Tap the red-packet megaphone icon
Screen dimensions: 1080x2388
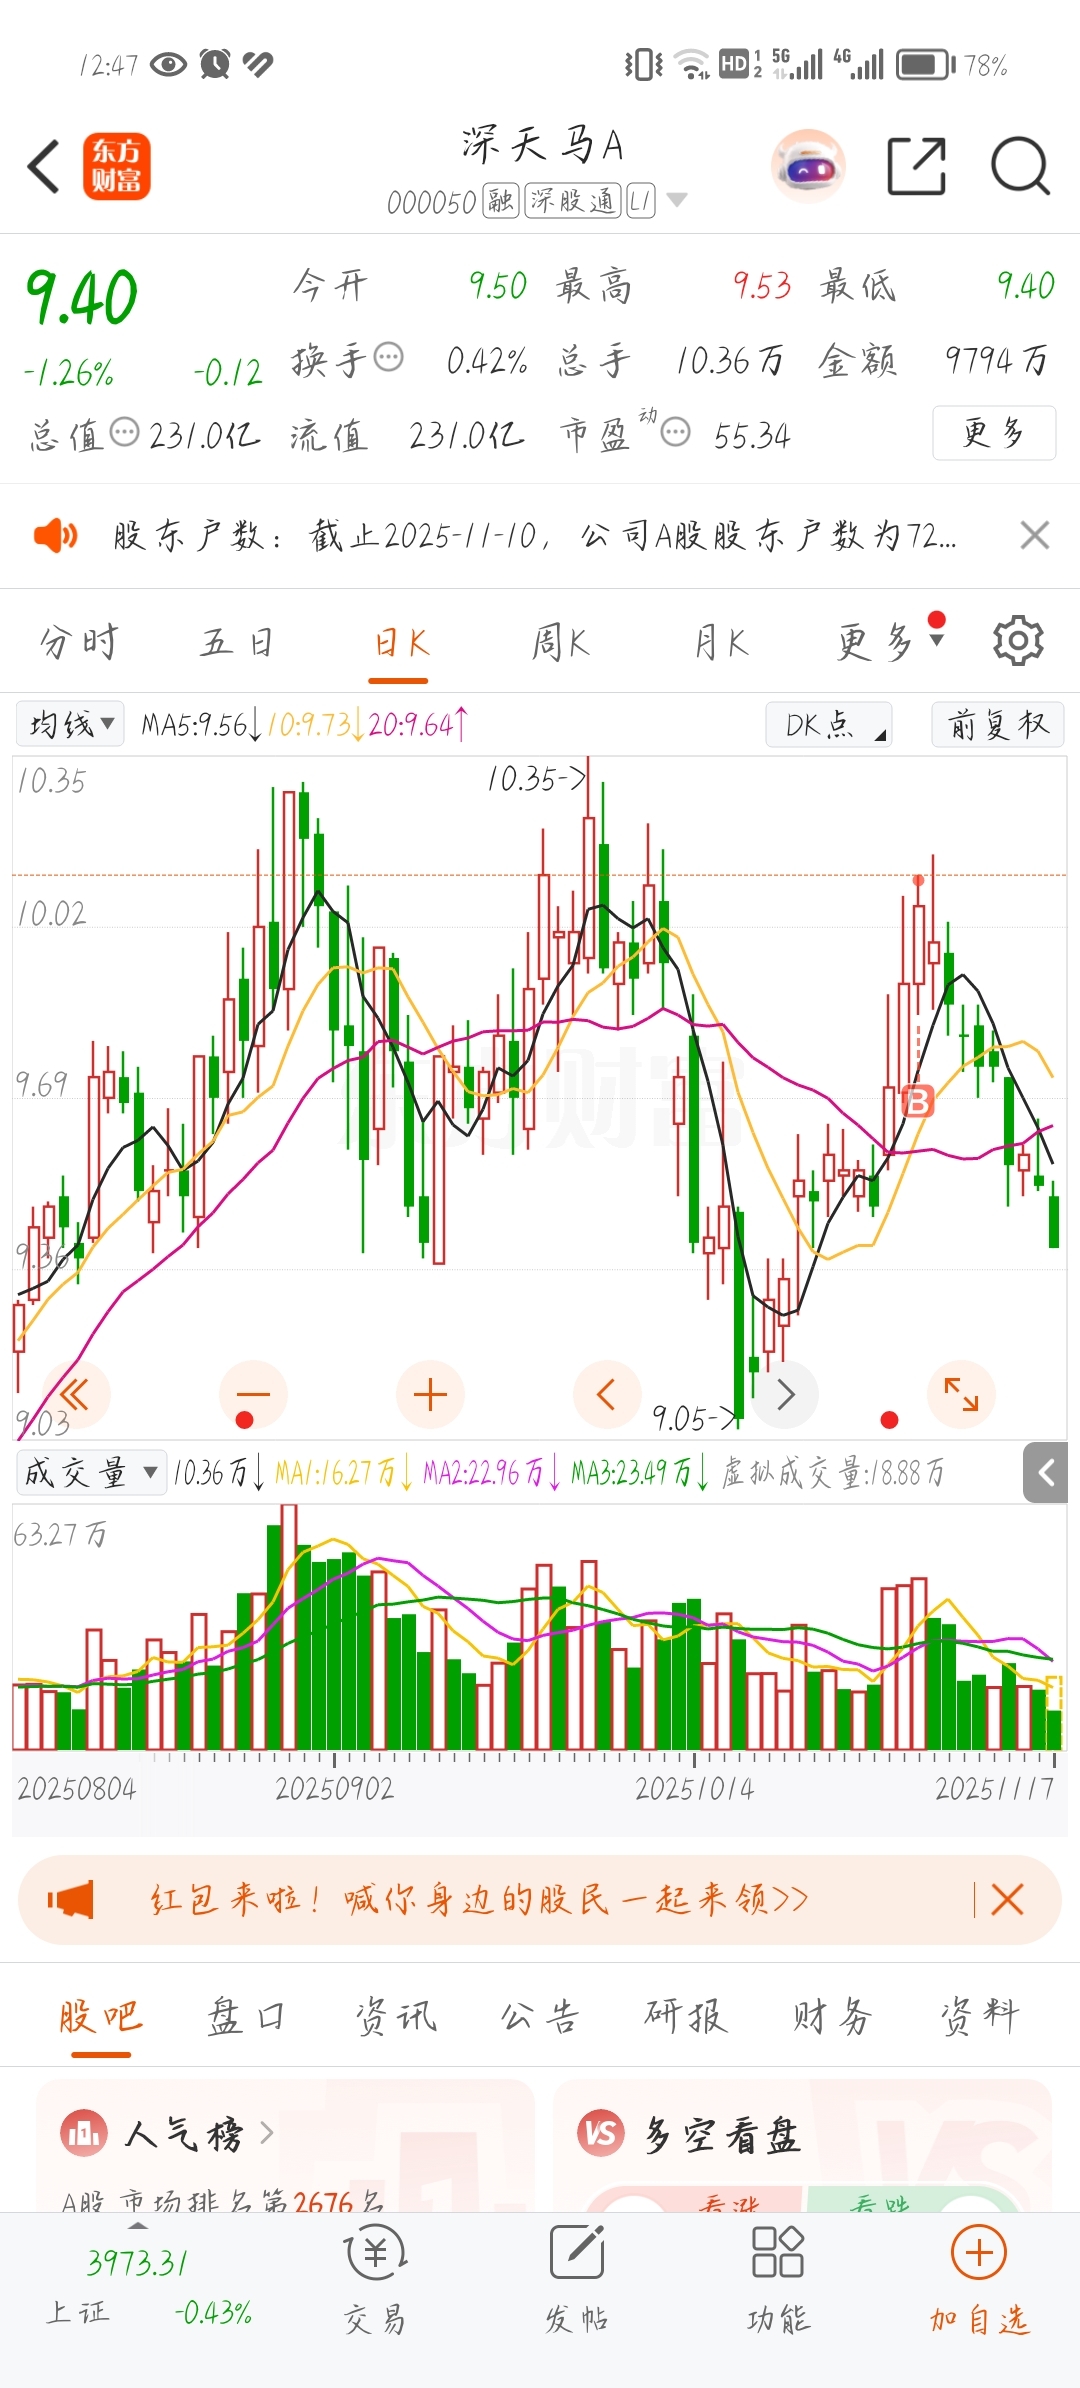(70, 1900)
